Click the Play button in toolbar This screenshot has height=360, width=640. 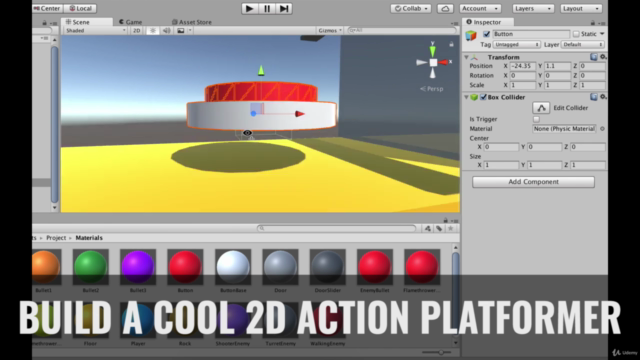coord(249,9)
